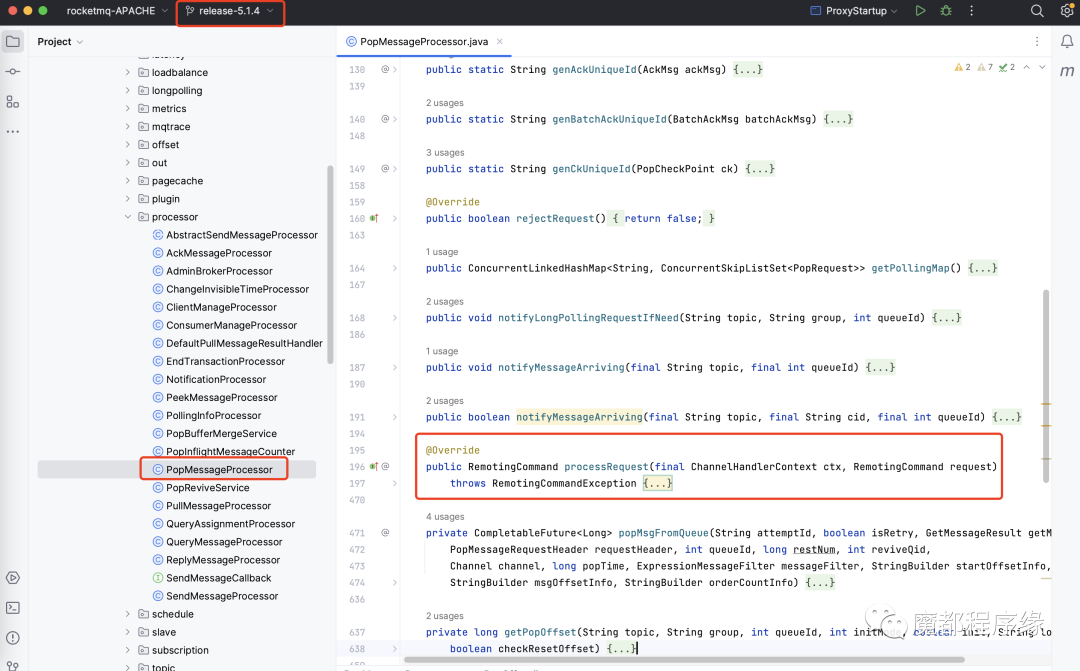Viewport: 1080px width, 671px height.
Task: Expand the loadbalance package
Action: pos(127,72)
